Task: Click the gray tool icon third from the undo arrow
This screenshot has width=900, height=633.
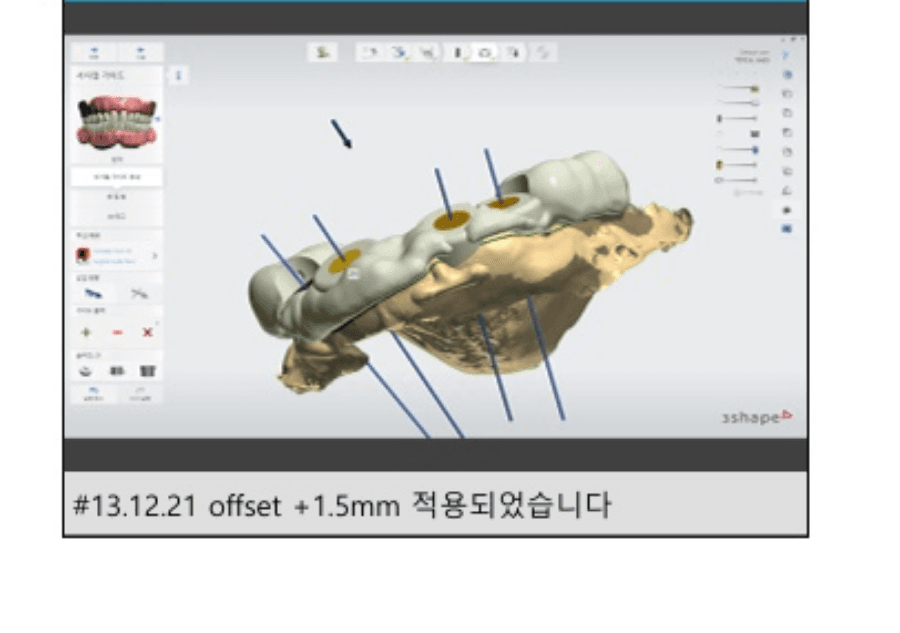Action: click(x=427, y=53)
